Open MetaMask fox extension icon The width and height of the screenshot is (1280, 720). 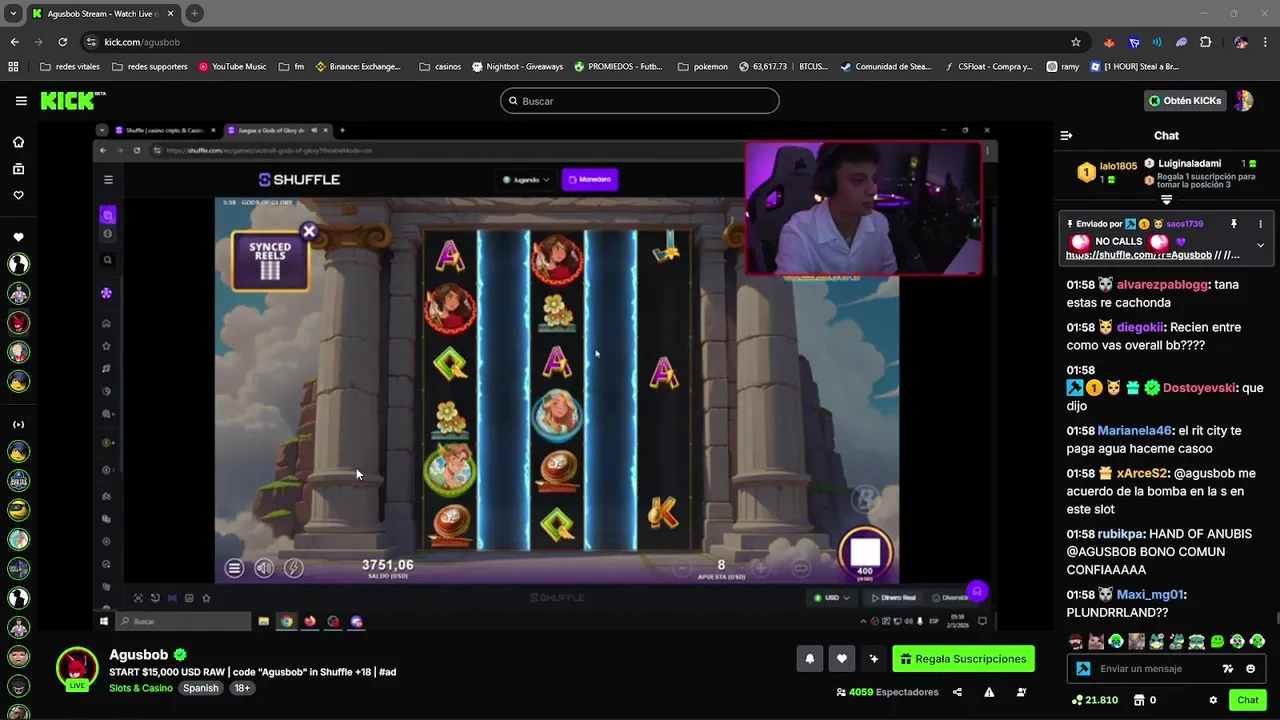(x=1109, y=42)
